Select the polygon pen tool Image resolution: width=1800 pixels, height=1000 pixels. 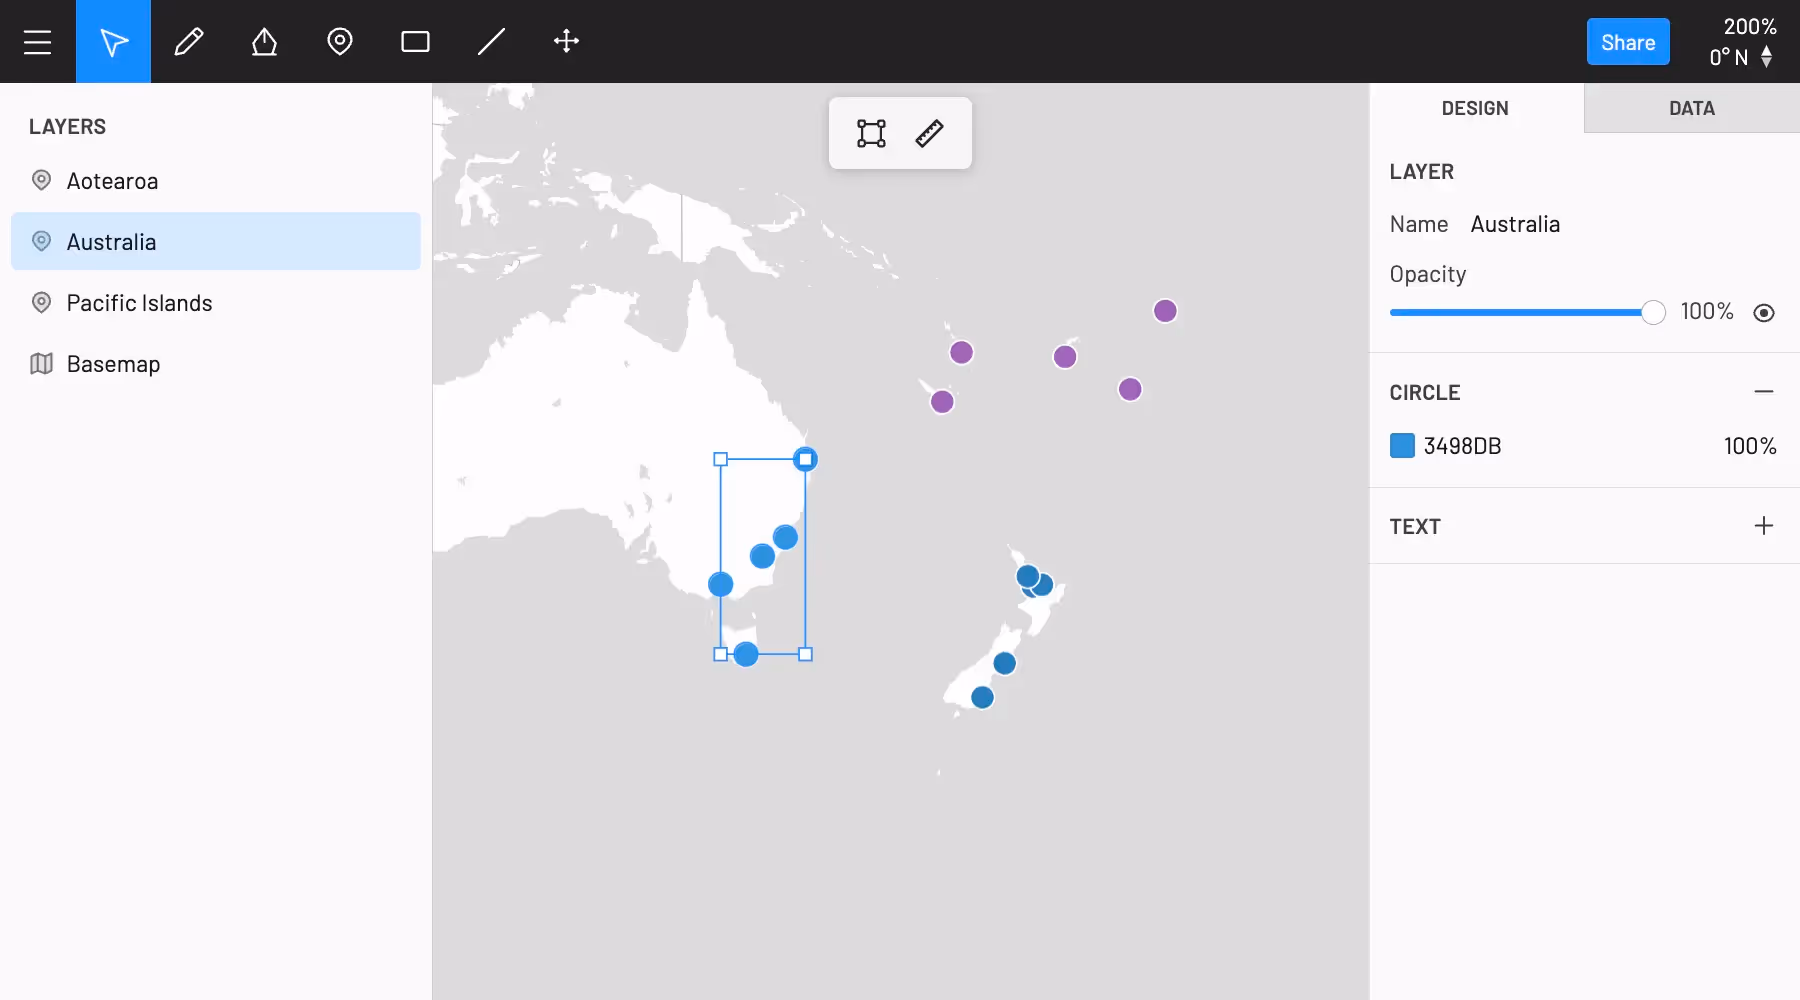[x=264, y=42]
